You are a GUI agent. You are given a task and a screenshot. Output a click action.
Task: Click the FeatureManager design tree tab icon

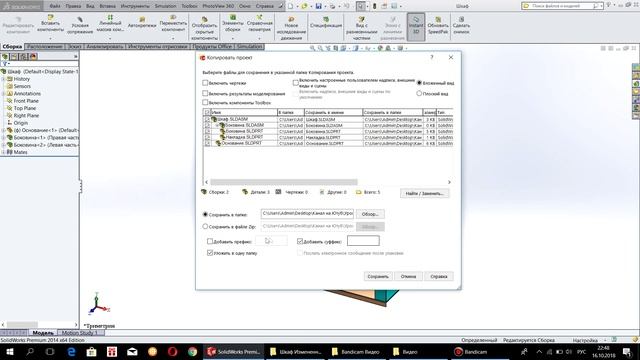[x=5, y=56]
